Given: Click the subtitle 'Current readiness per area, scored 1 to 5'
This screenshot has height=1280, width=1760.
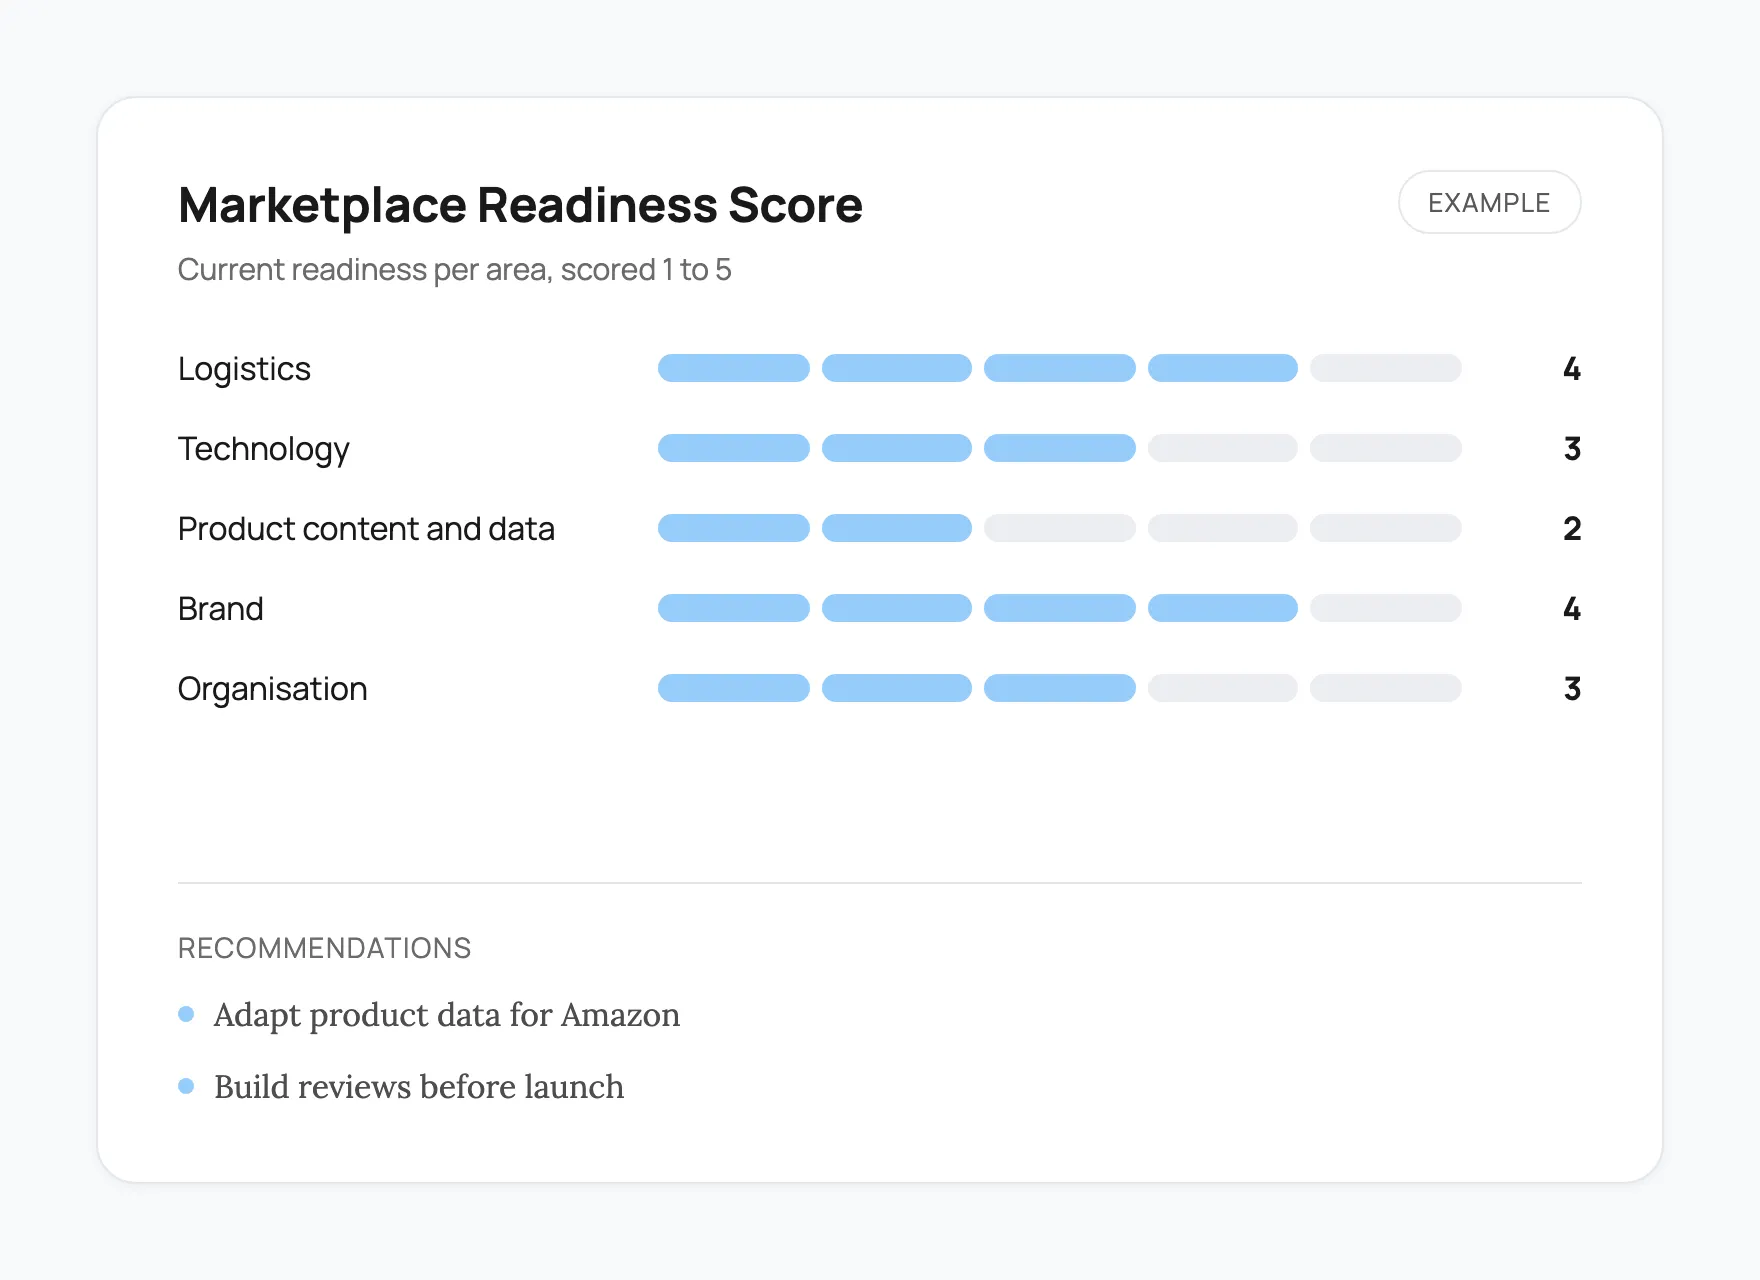Looking at the screenshot, I should (x=454, y=270).
